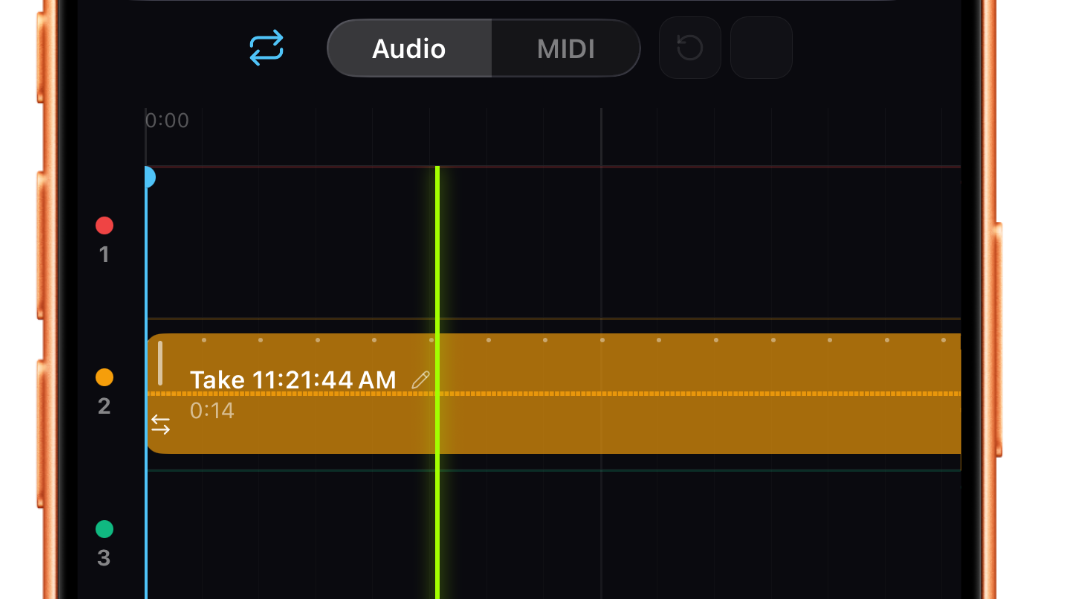Click the undo arrow button
Screen dimensions: 1076x599
(690, 48)
